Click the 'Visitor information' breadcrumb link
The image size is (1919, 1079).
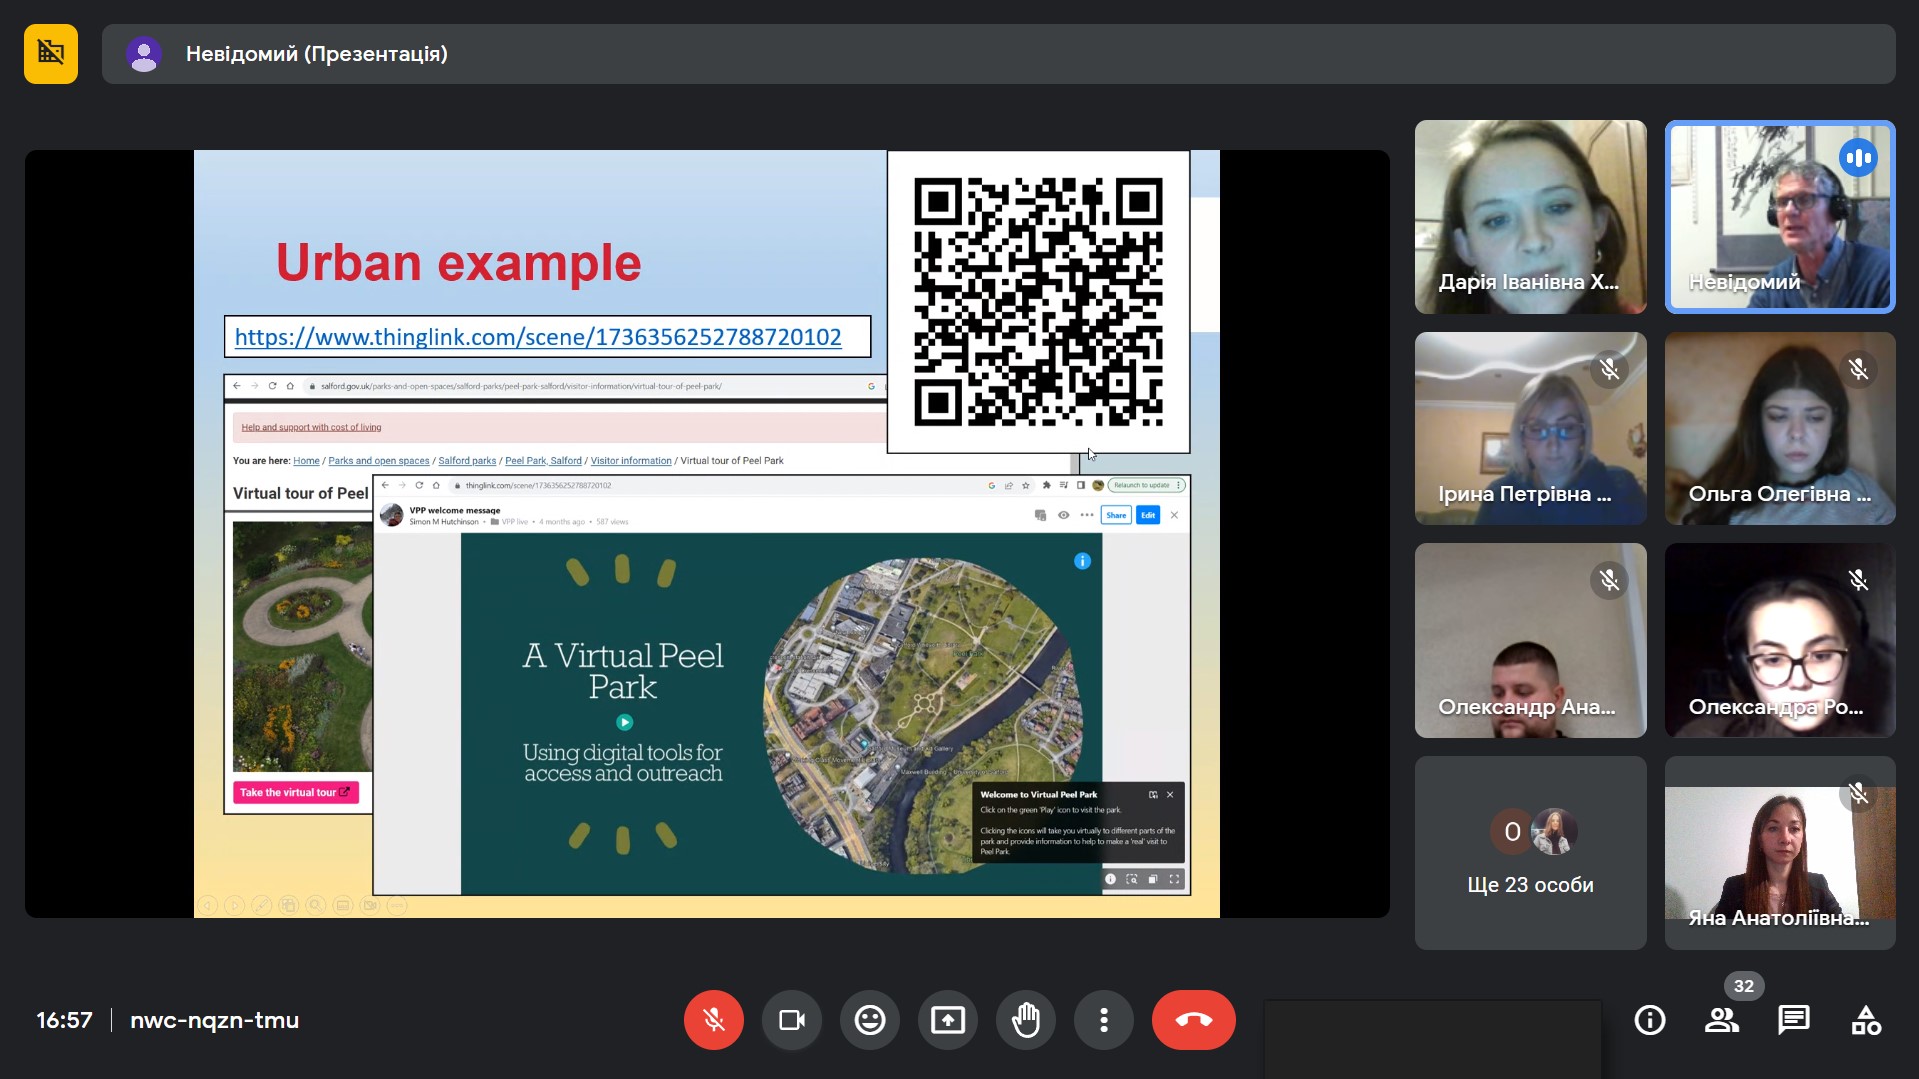pyautogui.click(x=631, y=461)
